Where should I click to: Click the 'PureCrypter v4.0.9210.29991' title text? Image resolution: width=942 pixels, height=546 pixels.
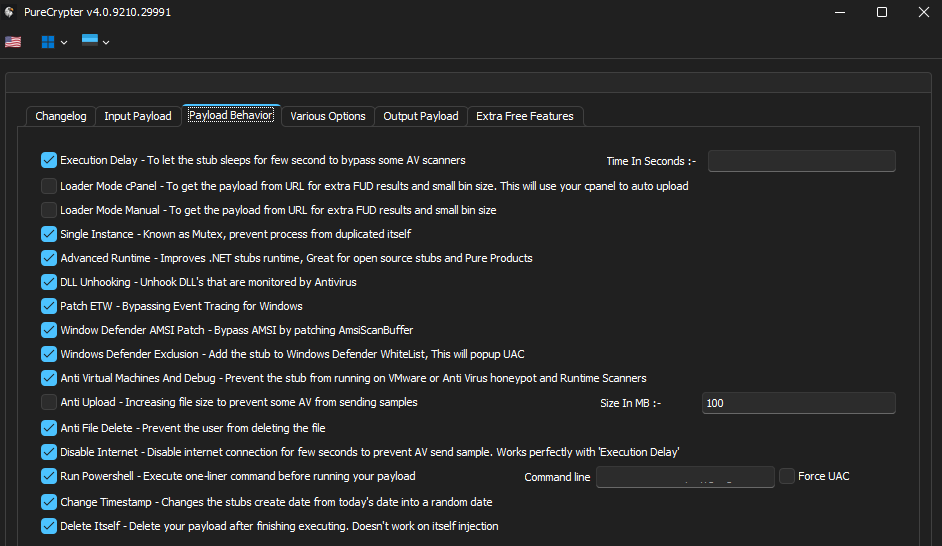(x=97, y=12)
